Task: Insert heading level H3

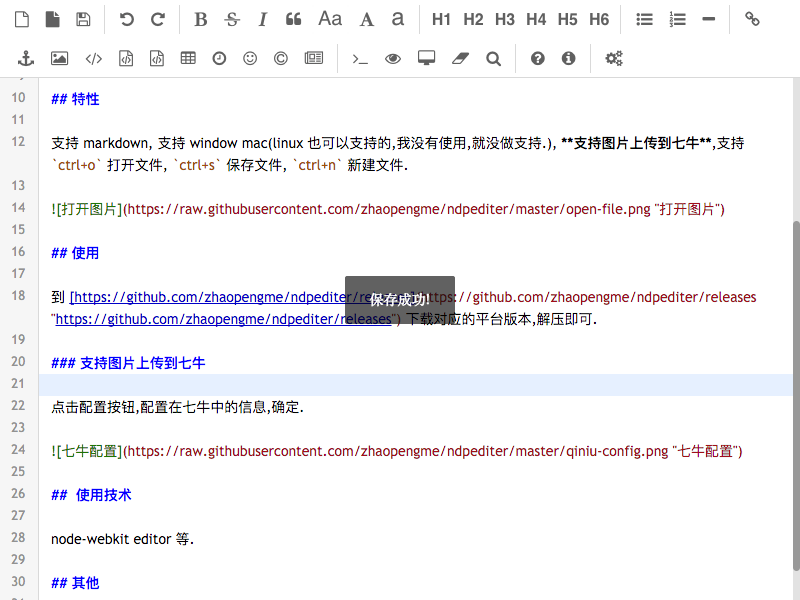Action: point(505,19)
